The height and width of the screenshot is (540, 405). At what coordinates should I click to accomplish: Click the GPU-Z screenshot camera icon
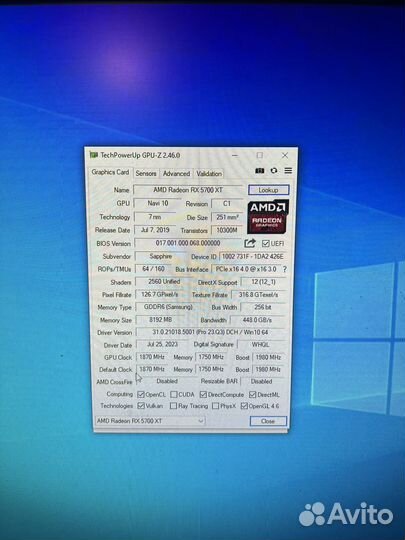[x=260, y=171]
